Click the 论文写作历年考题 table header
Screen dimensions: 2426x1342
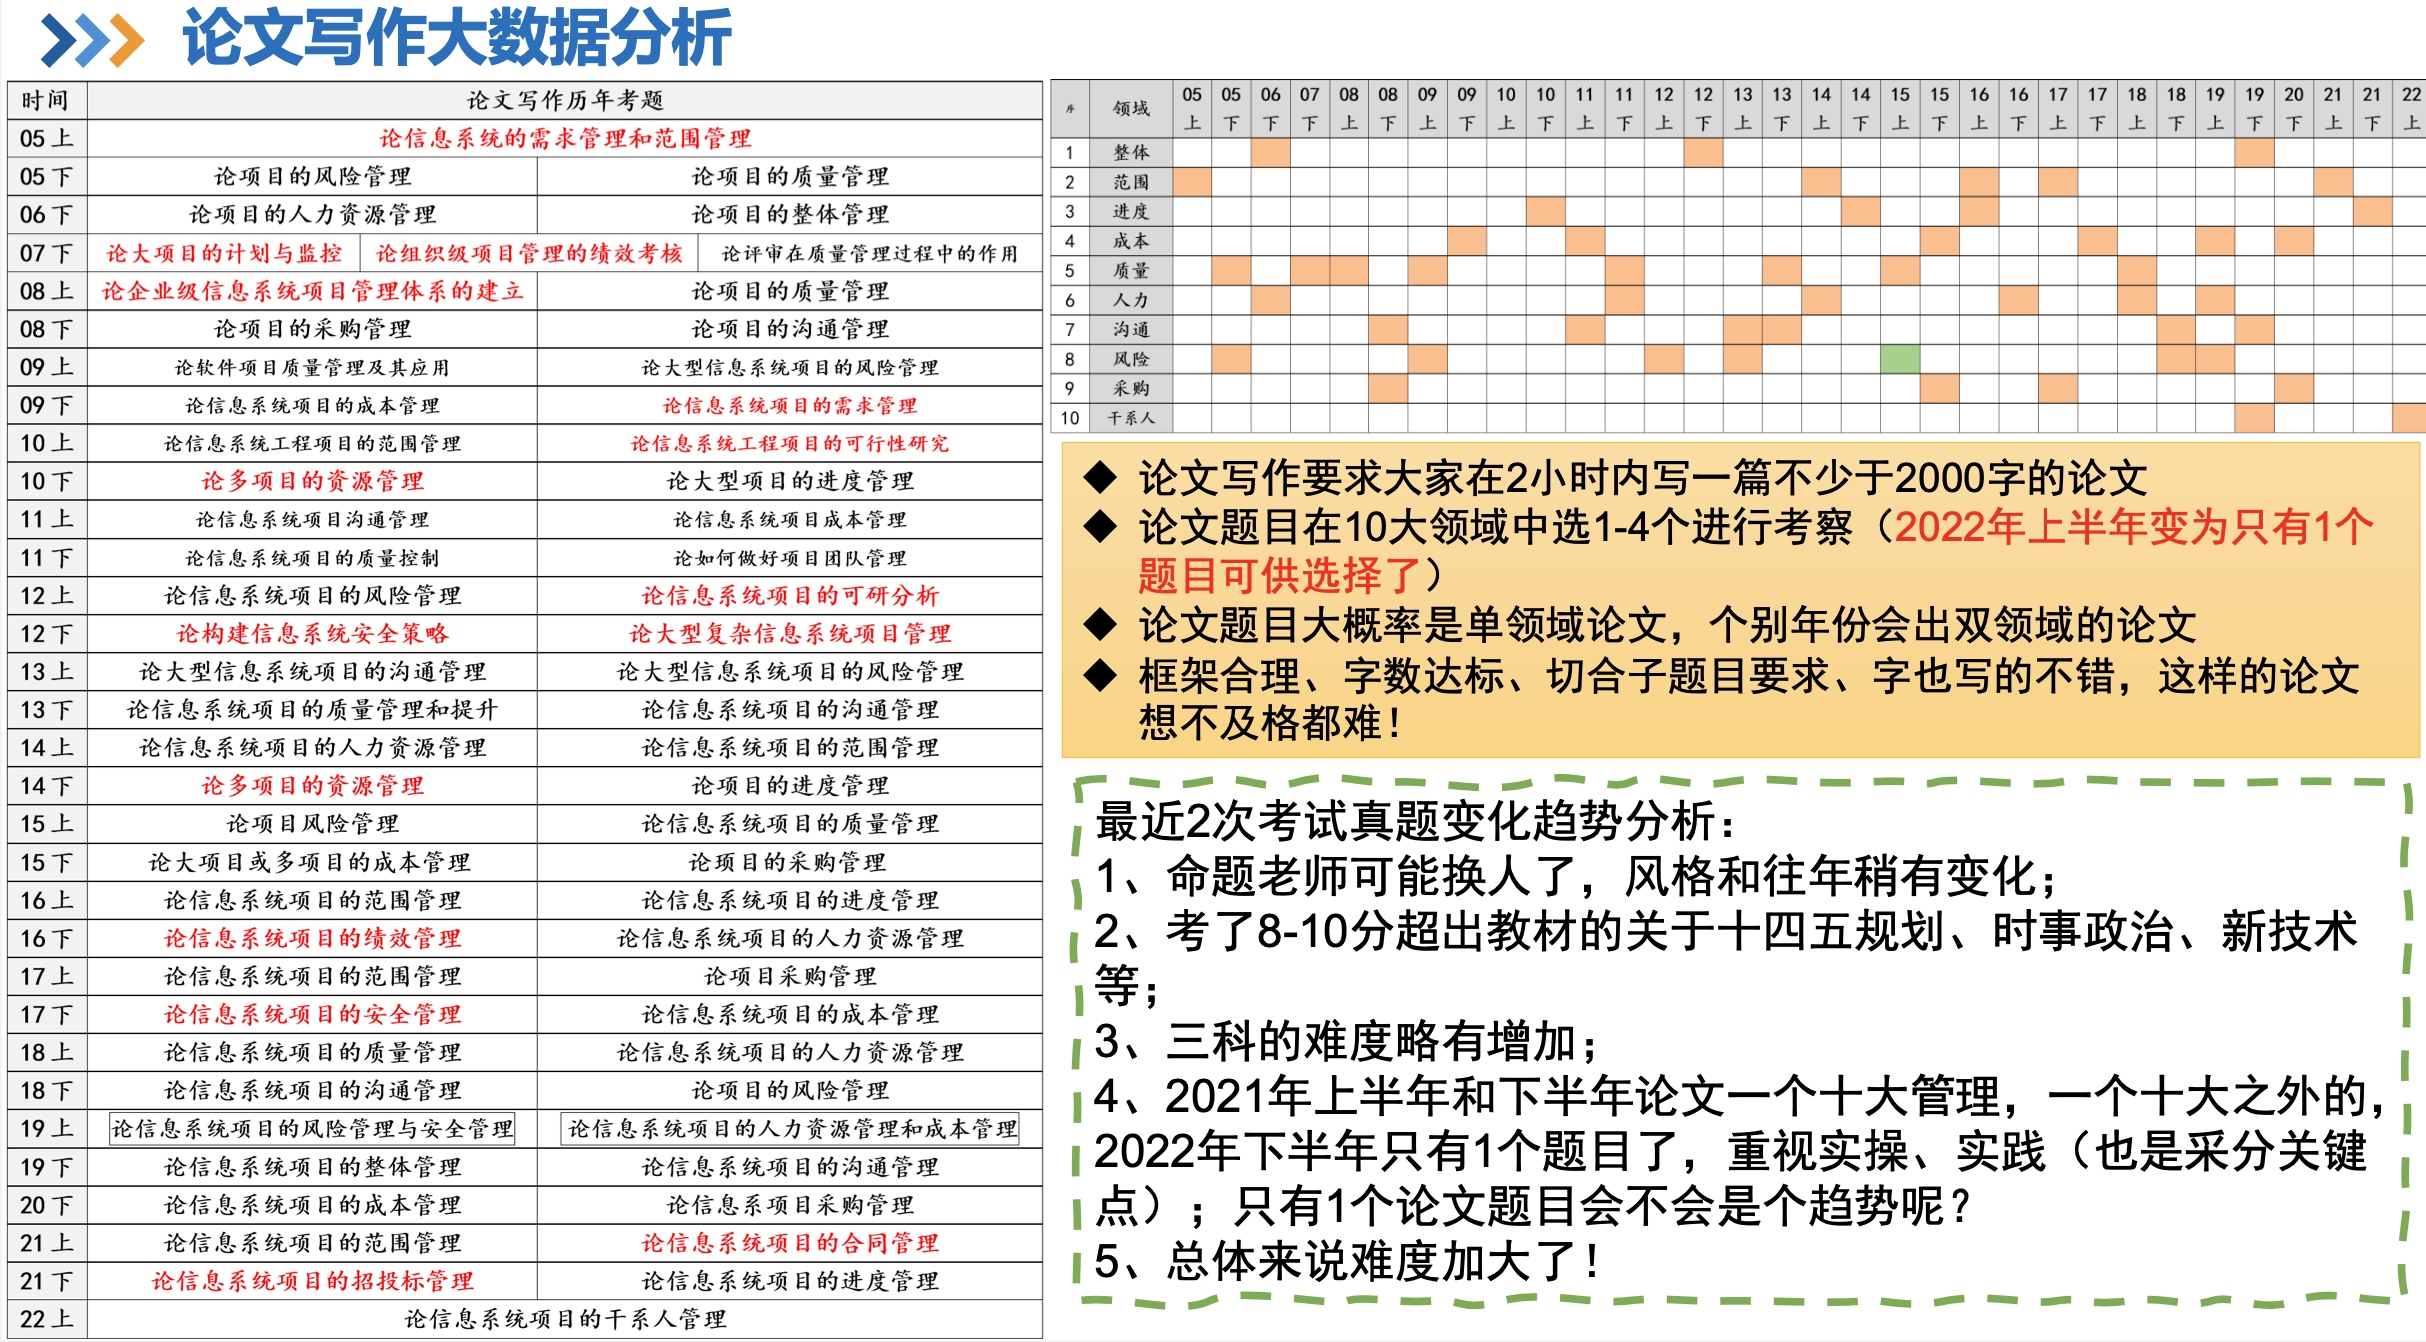click(565, 100)
